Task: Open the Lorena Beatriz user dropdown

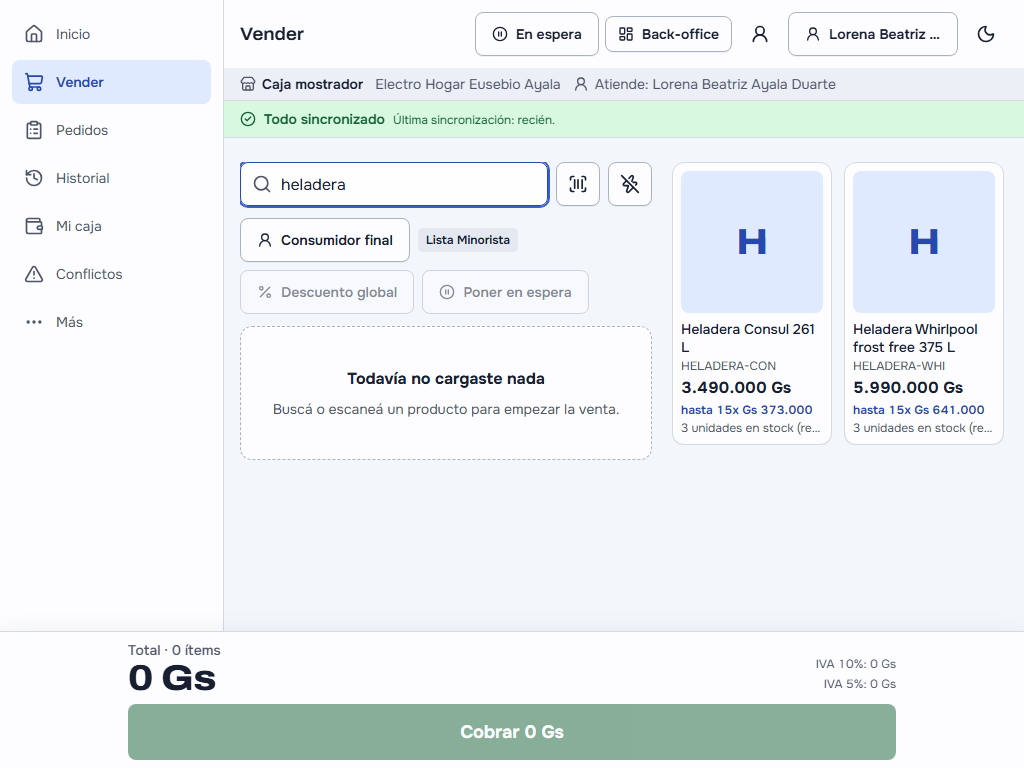Action: click(x=872, y=34)
